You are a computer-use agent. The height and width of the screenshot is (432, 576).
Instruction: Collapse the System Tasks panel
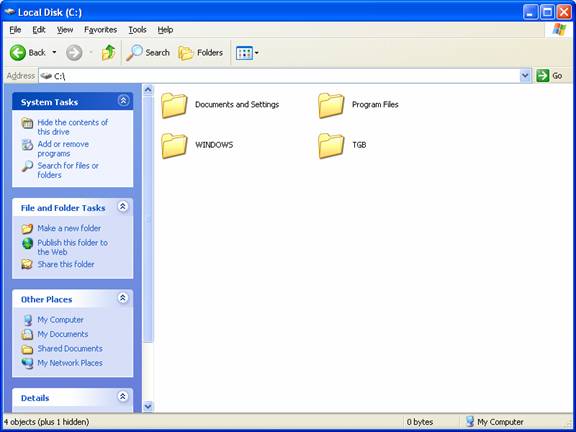point(123,101)
